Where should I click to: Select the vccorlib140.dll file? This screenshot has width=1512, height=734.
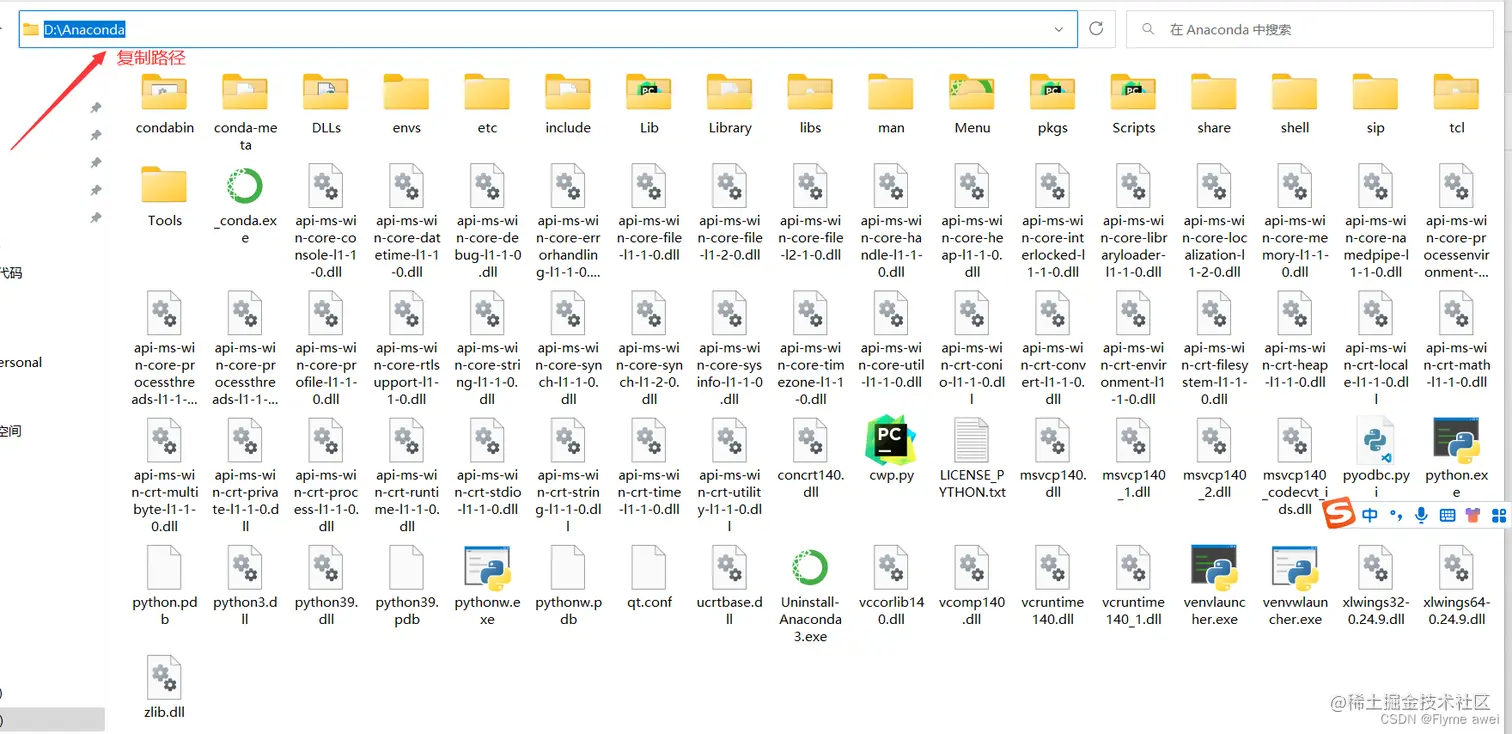891,586
